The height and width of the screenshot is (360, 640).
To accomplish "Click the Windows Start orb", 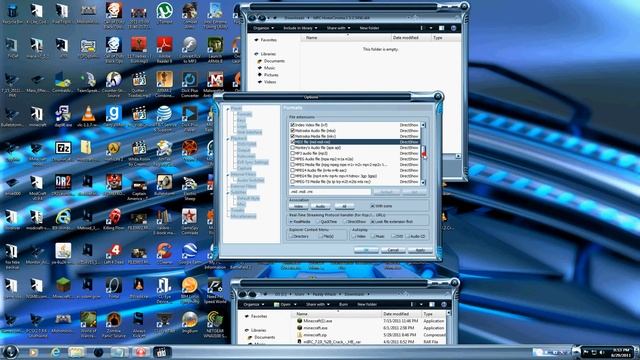I will [x=10, y=351].
